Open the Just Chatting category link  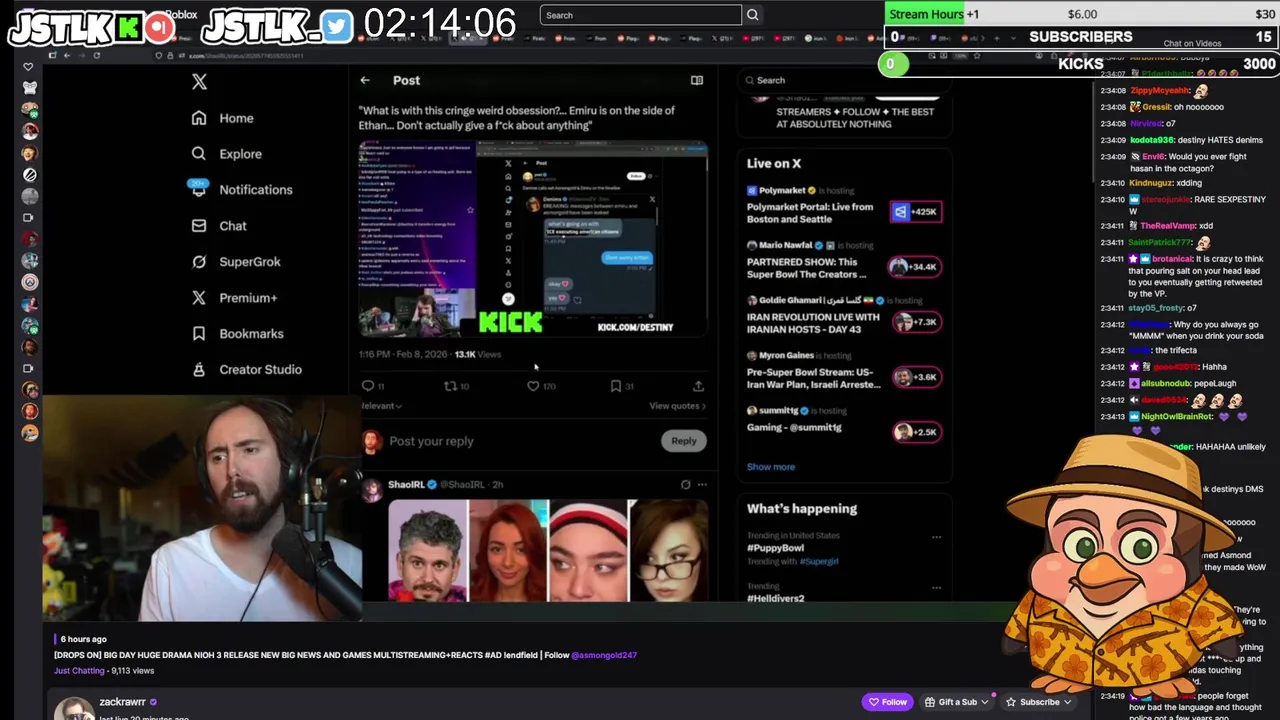click(x=79, y=671)
